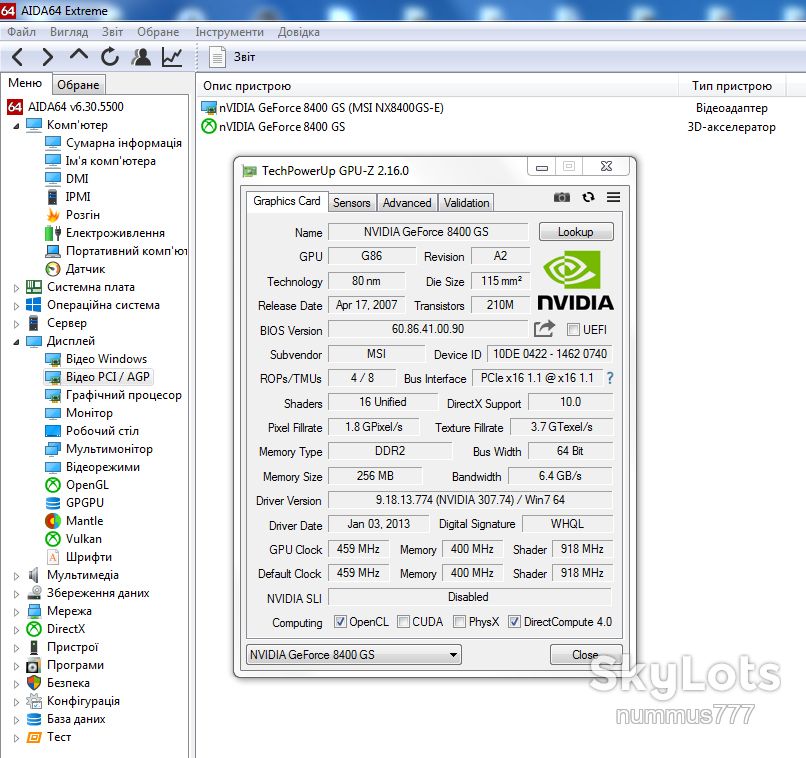806x758 pixels.
Task: Switch to the Validation tab
Action: coord(466,202)
